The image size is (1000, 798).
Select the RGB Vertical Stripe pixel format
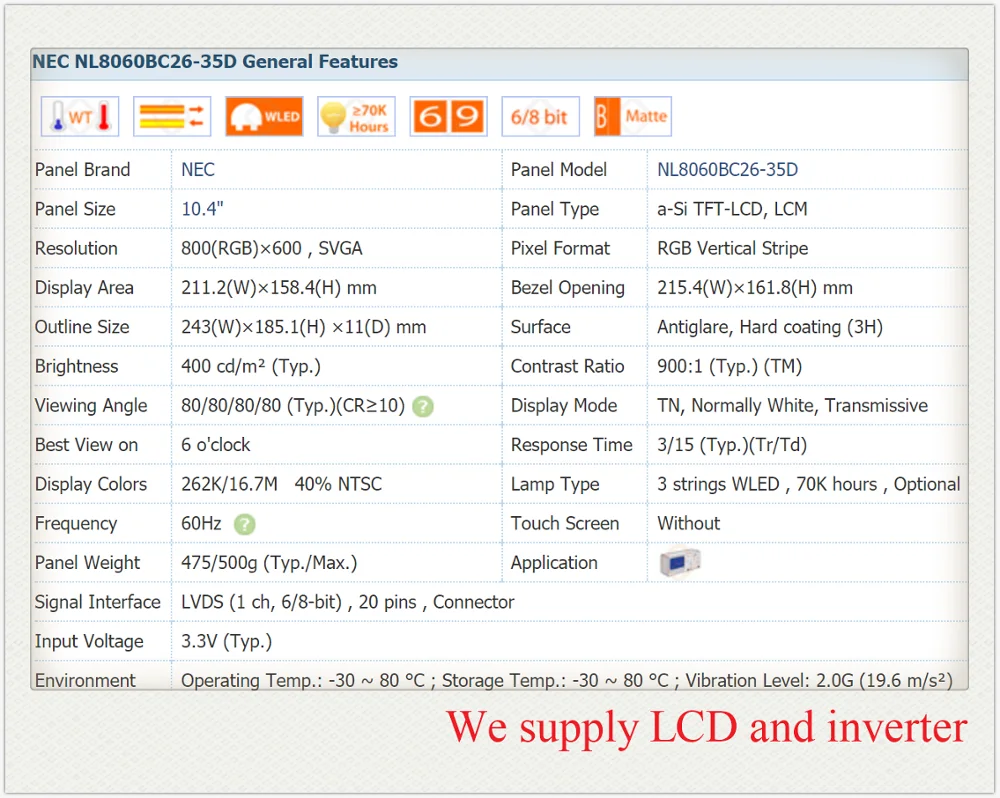coord(732,248)
